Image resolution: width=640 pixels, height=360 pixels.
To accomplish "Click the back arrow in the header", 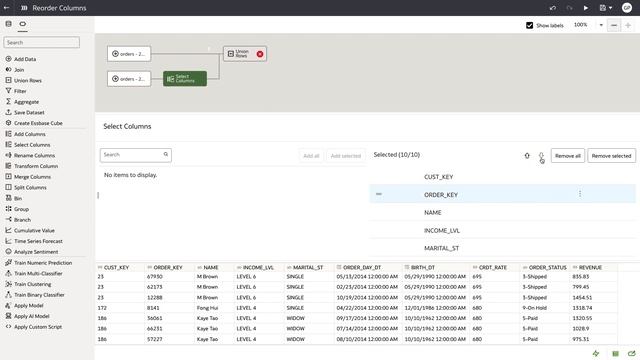I will [x=7, y=8].
